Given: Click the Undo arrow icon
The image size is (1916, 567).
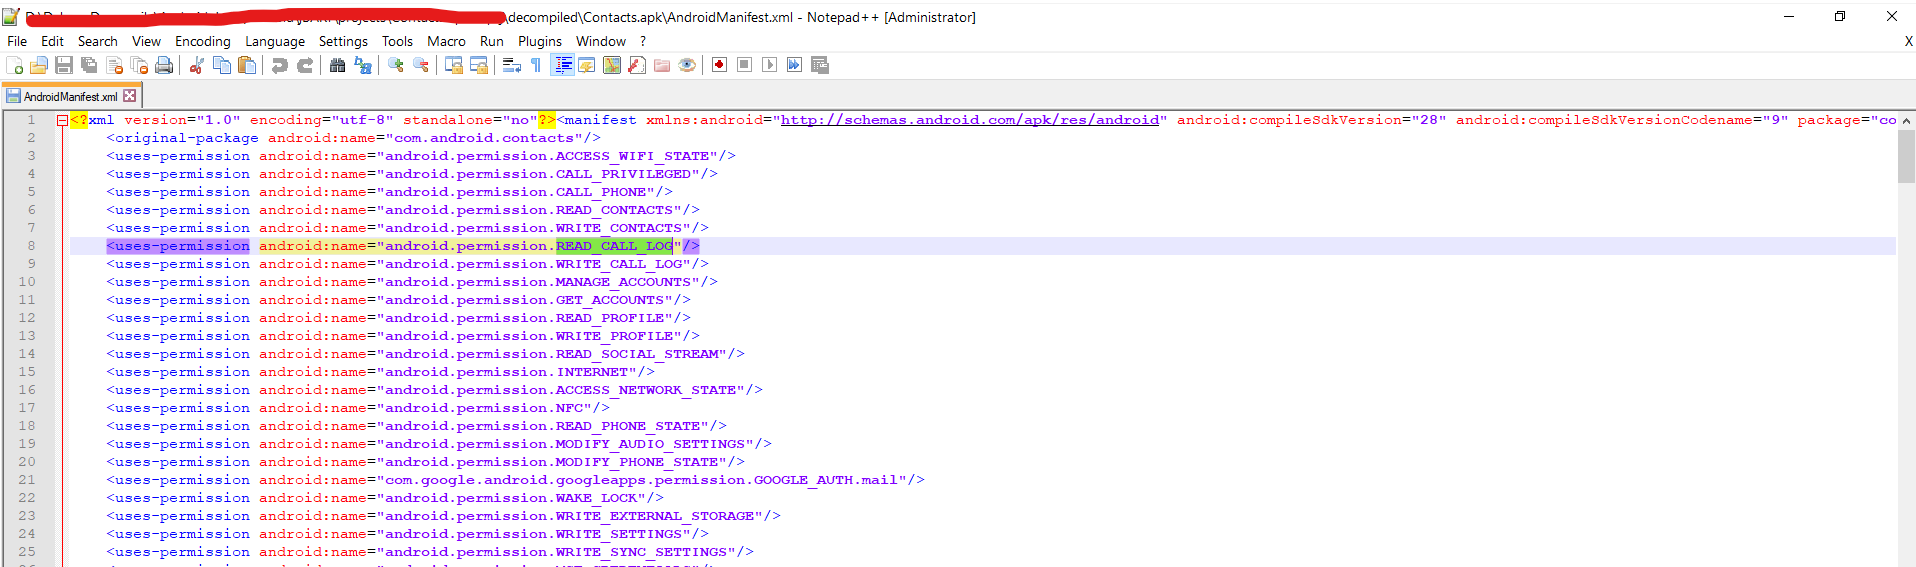Looking at the screenshot, I should click(x=280, y=66).
